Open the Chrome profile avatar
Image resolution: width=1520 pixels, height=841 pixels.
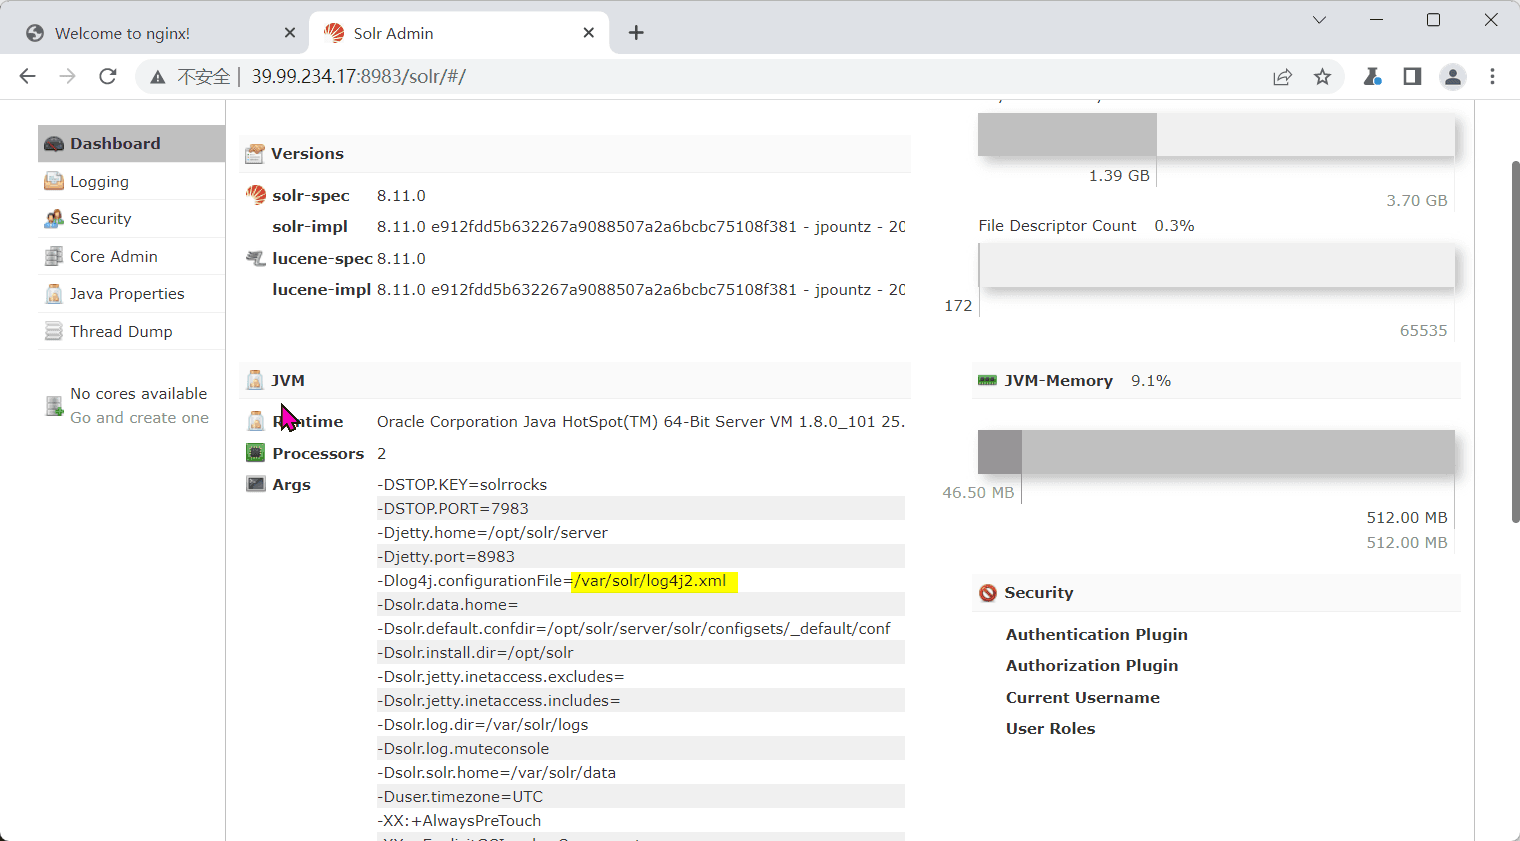point(1453,76)
